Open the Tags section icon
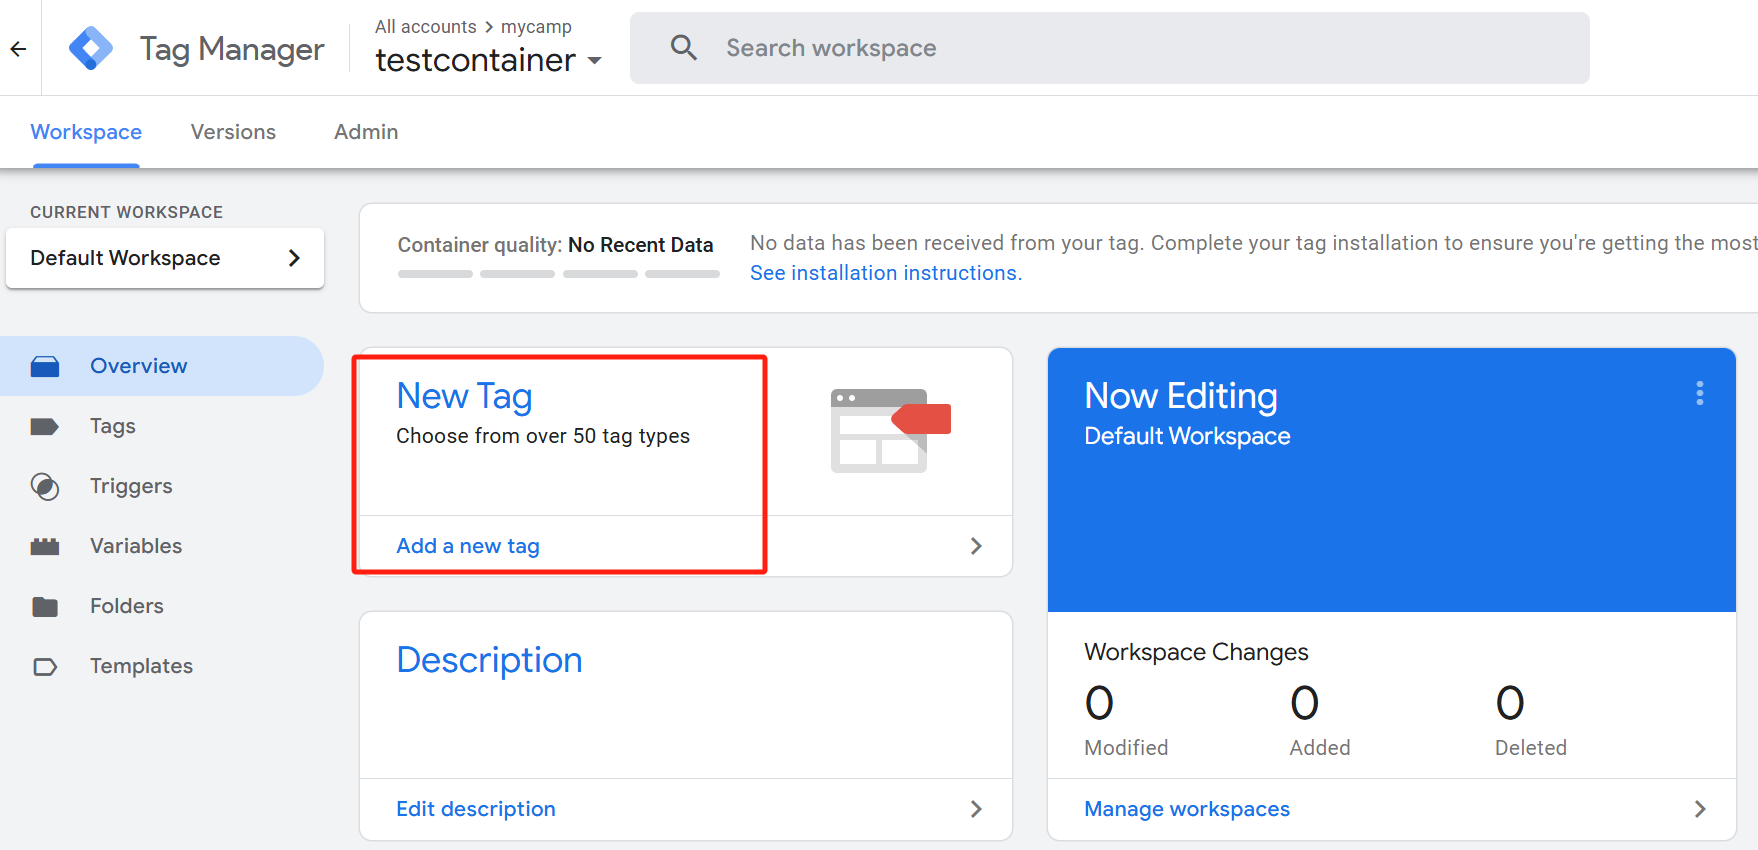Viewport: 1758px width, 850px height. [x=45, y=427]
